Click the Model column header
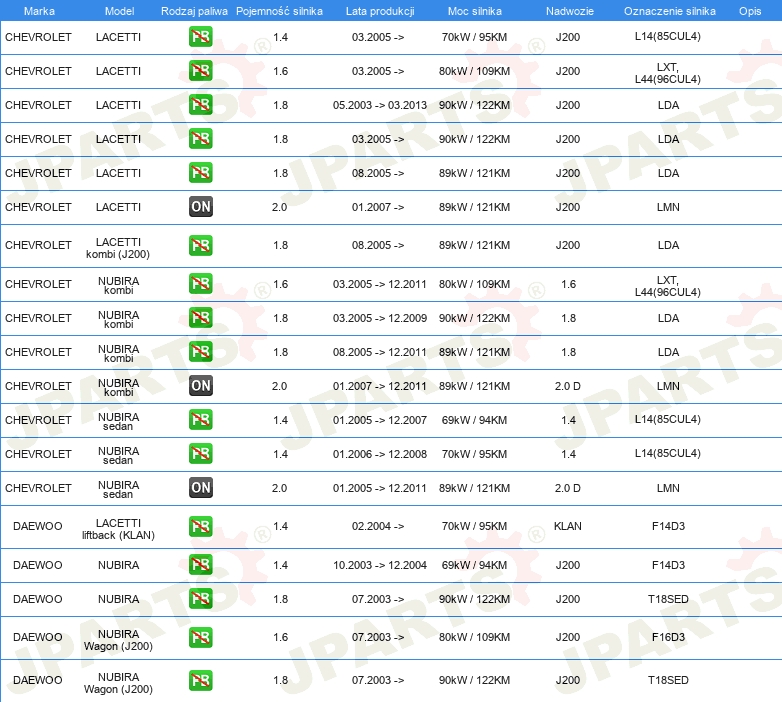This screenshot has width=782, height=702. [118, 10]
